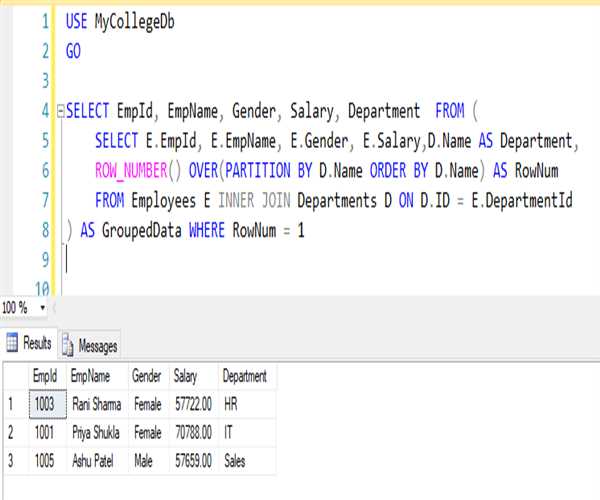
Task: Click the Gender column header
Action: pos(147,377)
